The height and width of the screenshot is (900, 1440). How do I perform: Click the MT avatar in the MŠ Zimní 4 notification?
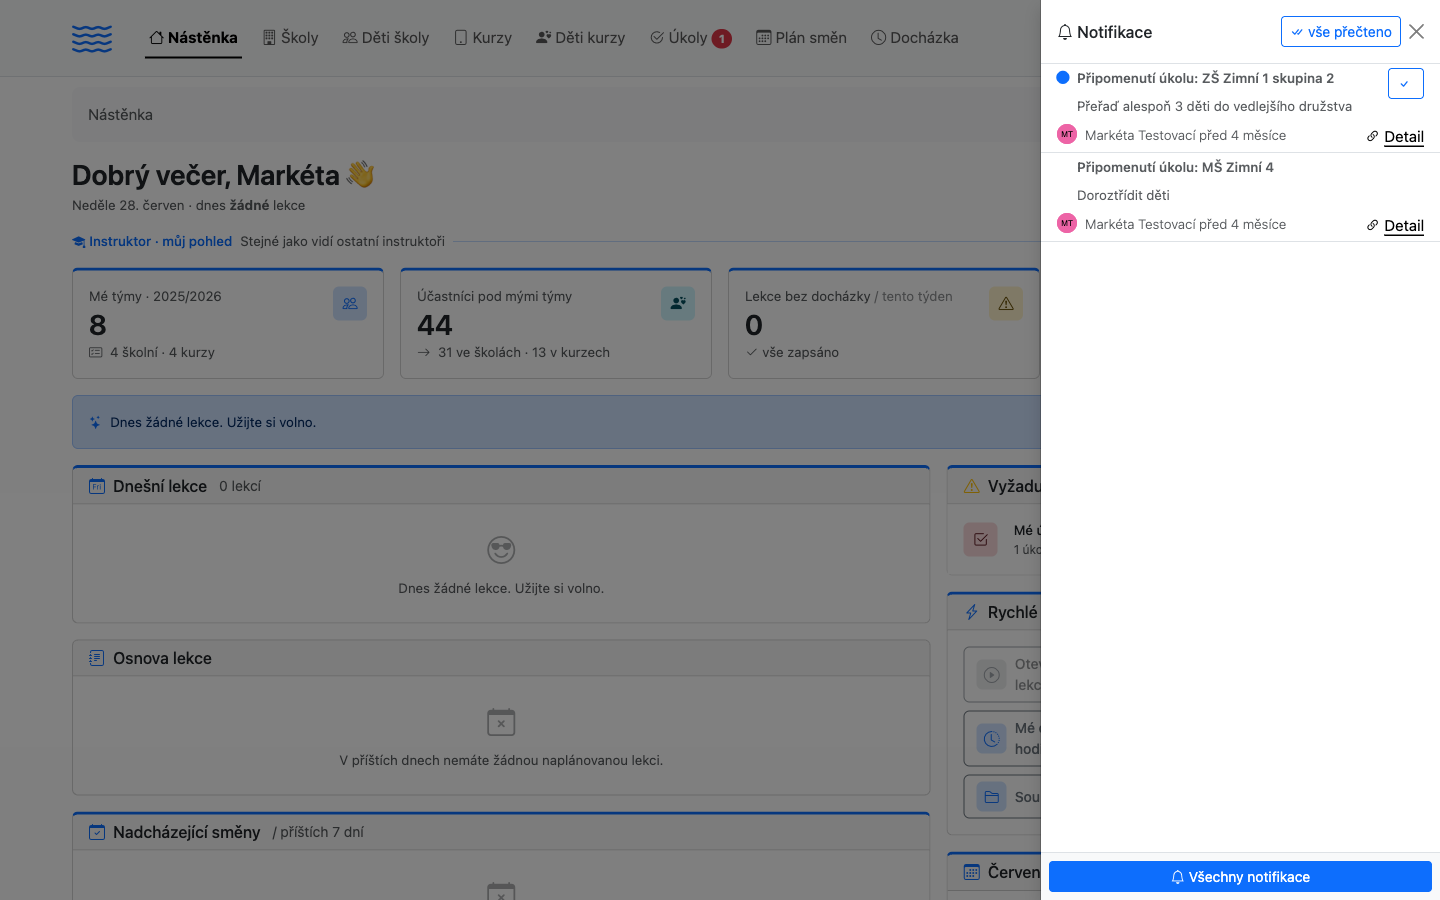click(1067, 223)
